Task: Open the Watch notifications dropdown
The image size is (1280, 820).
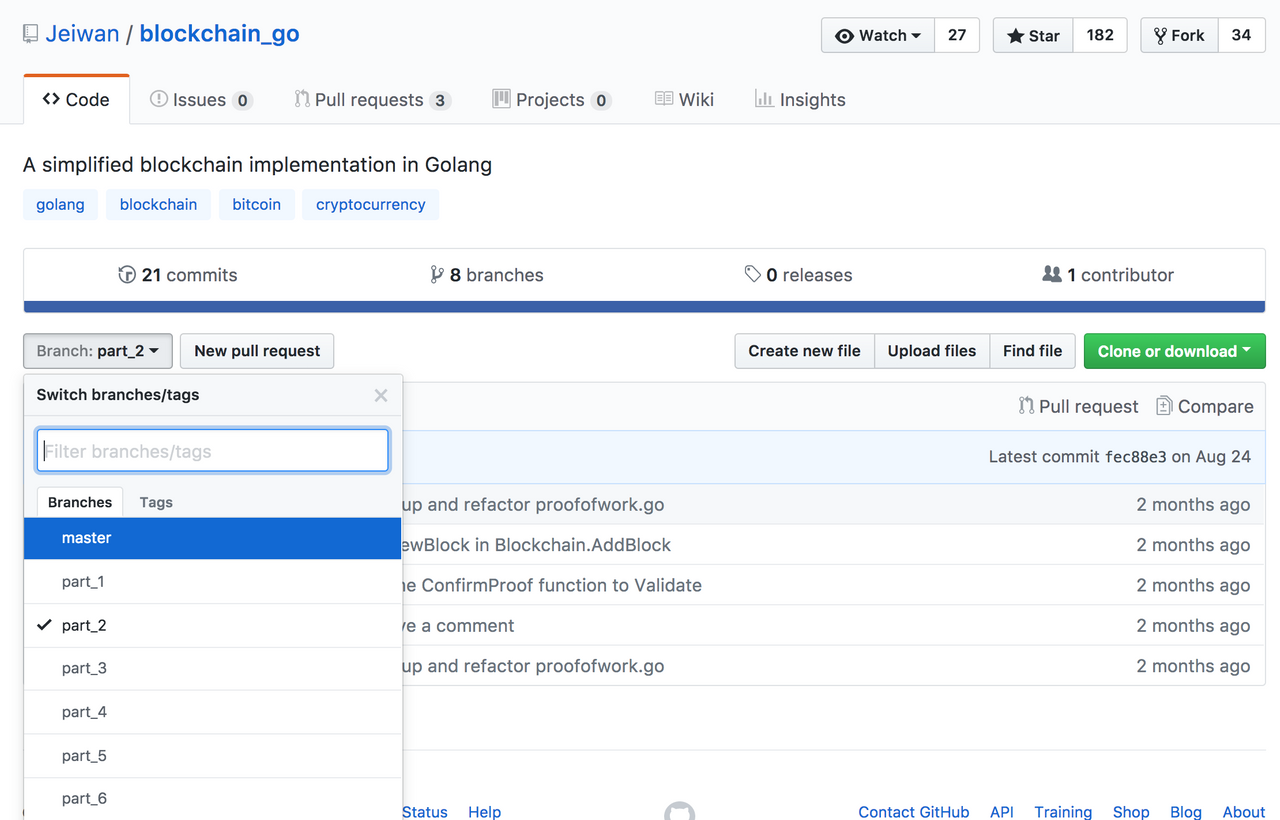Action: click(x=878, y=35)
